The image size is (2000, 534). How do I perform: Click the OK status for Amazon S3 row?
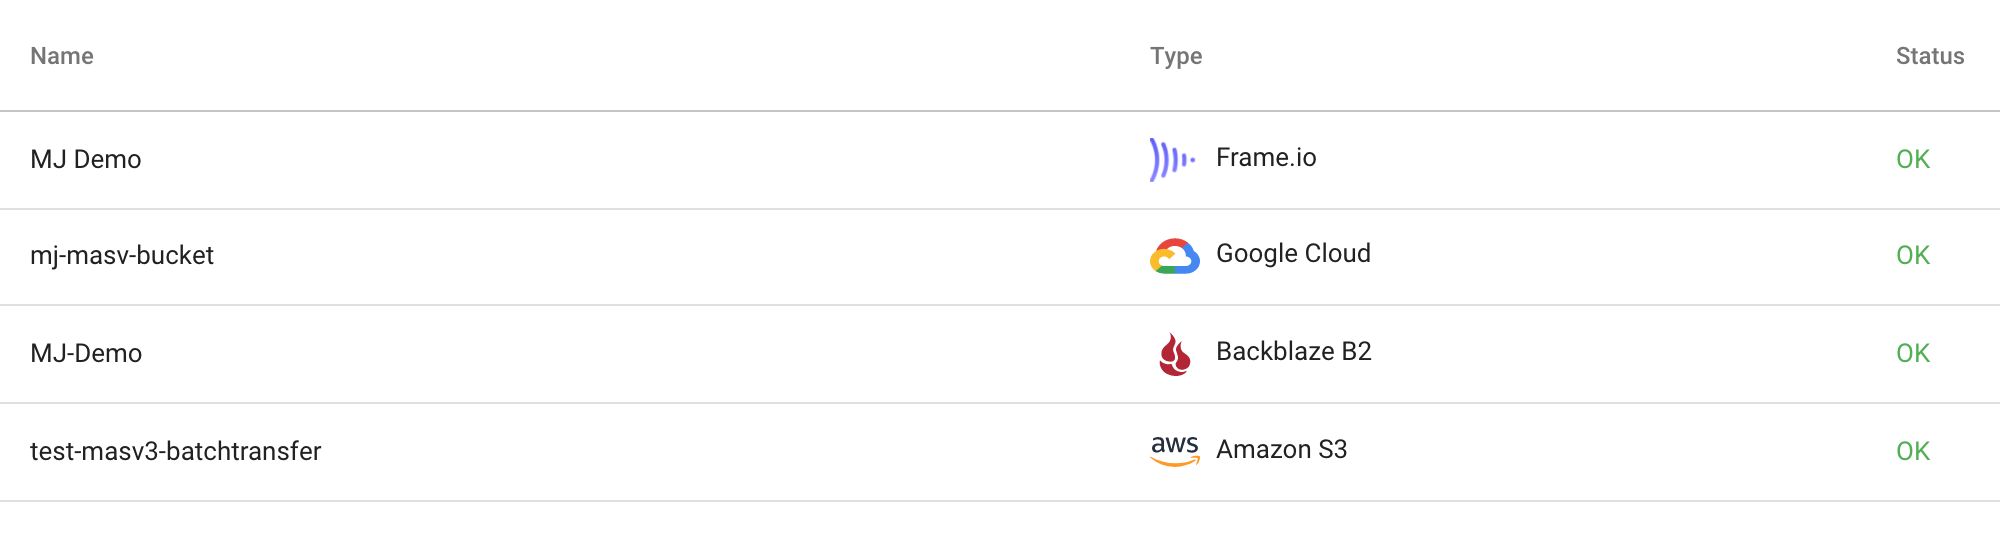click(1912, 451)
